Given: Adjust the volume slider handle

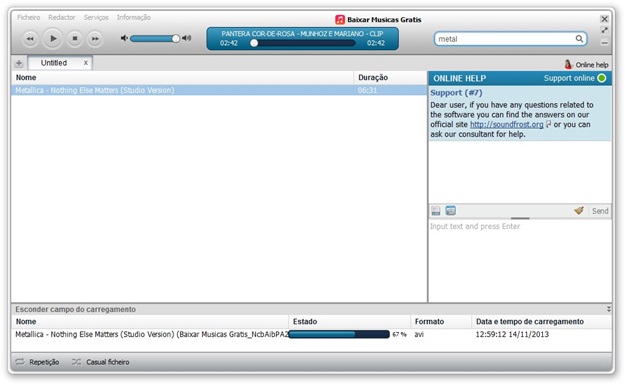Looking at the screenshot, I should 175,38.
